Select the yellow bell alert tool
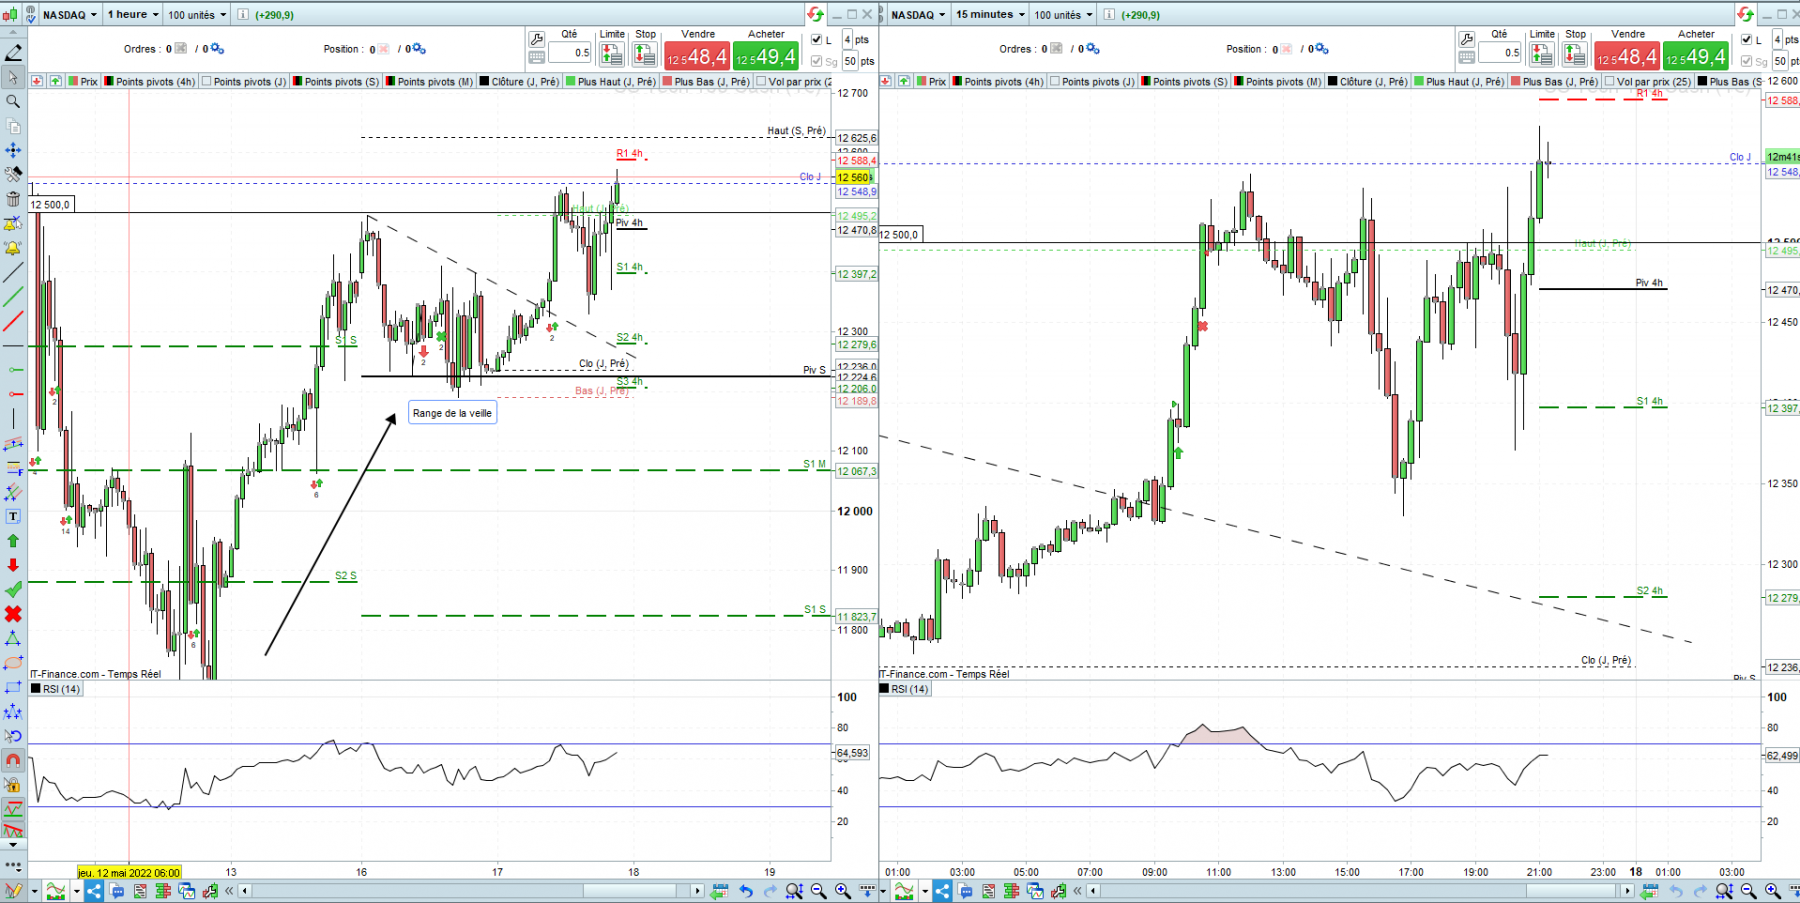The image size is (1800, 903). pyautogui.click(x=13, y=248)
